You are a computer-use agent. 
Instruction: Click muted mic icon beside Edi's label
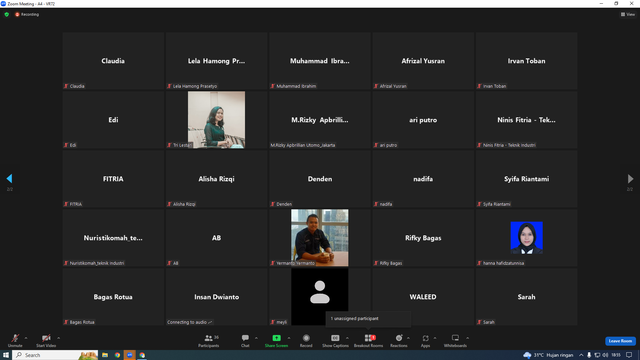click(x=66, y=145)
